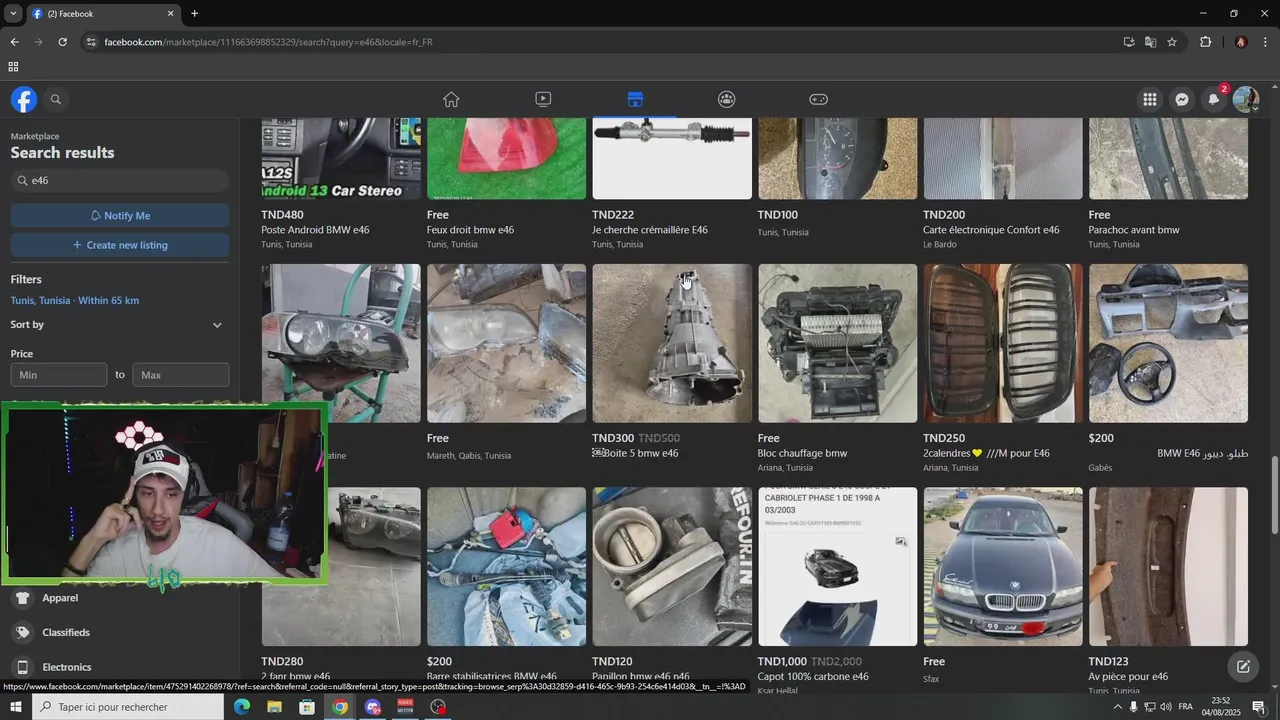This screenshot has width=1280, height=720.
Task: Click the Facebook logo
Action: (x=24, y=99)
